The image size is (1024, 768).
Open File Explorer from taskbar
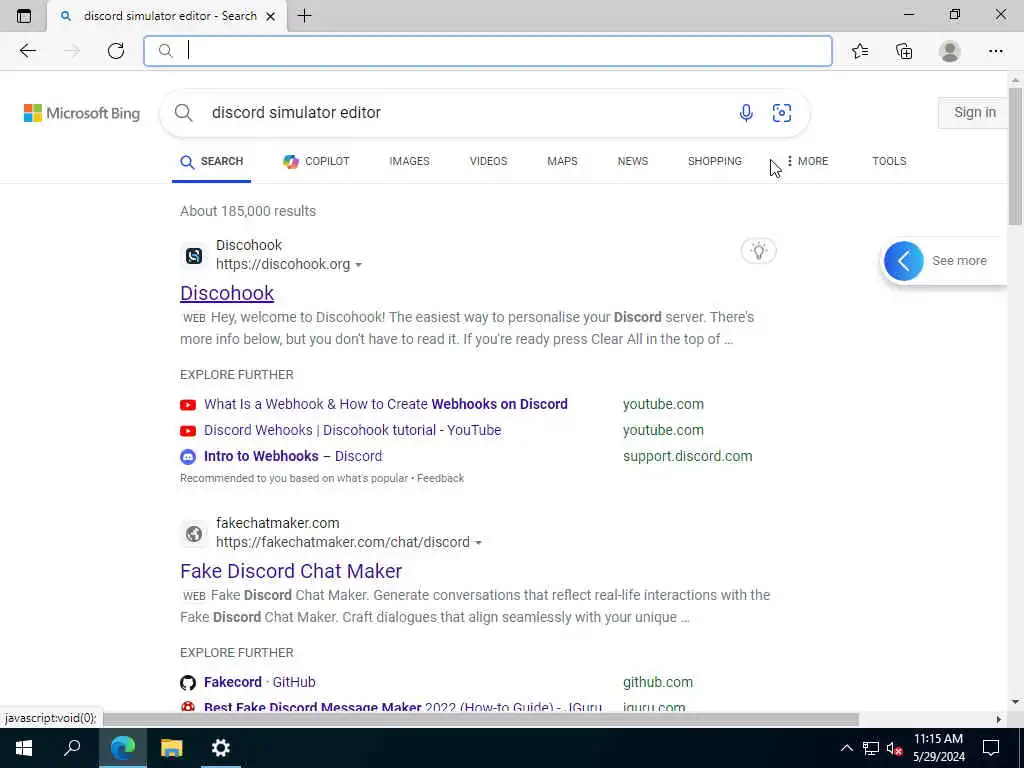pyautogui.click(x=171, y=748)
